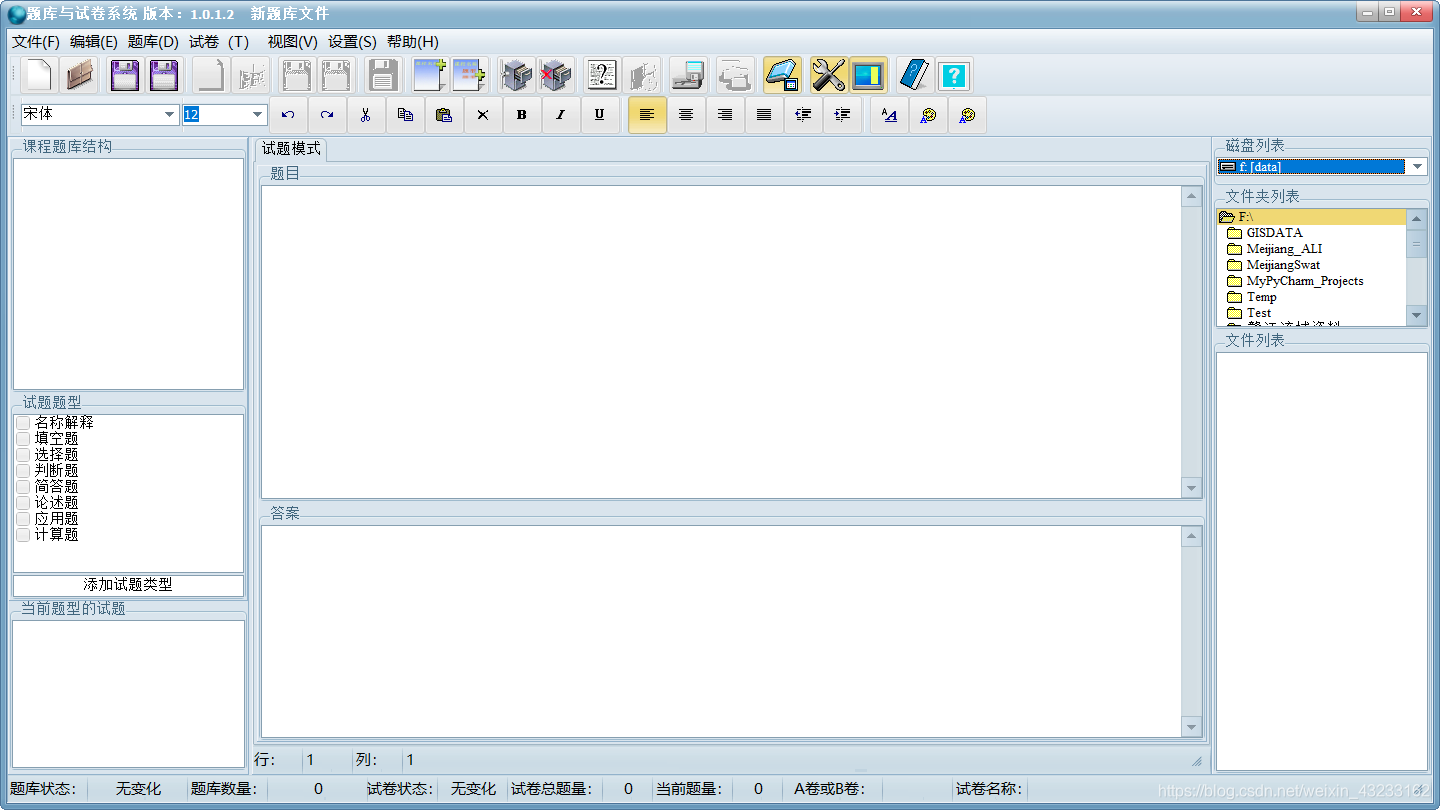Image resolution: width=1440 pixels, height=810 pixels.
Task: Click the blue note with plus icon
Action: pyautogui.click(x=429, y=75)
